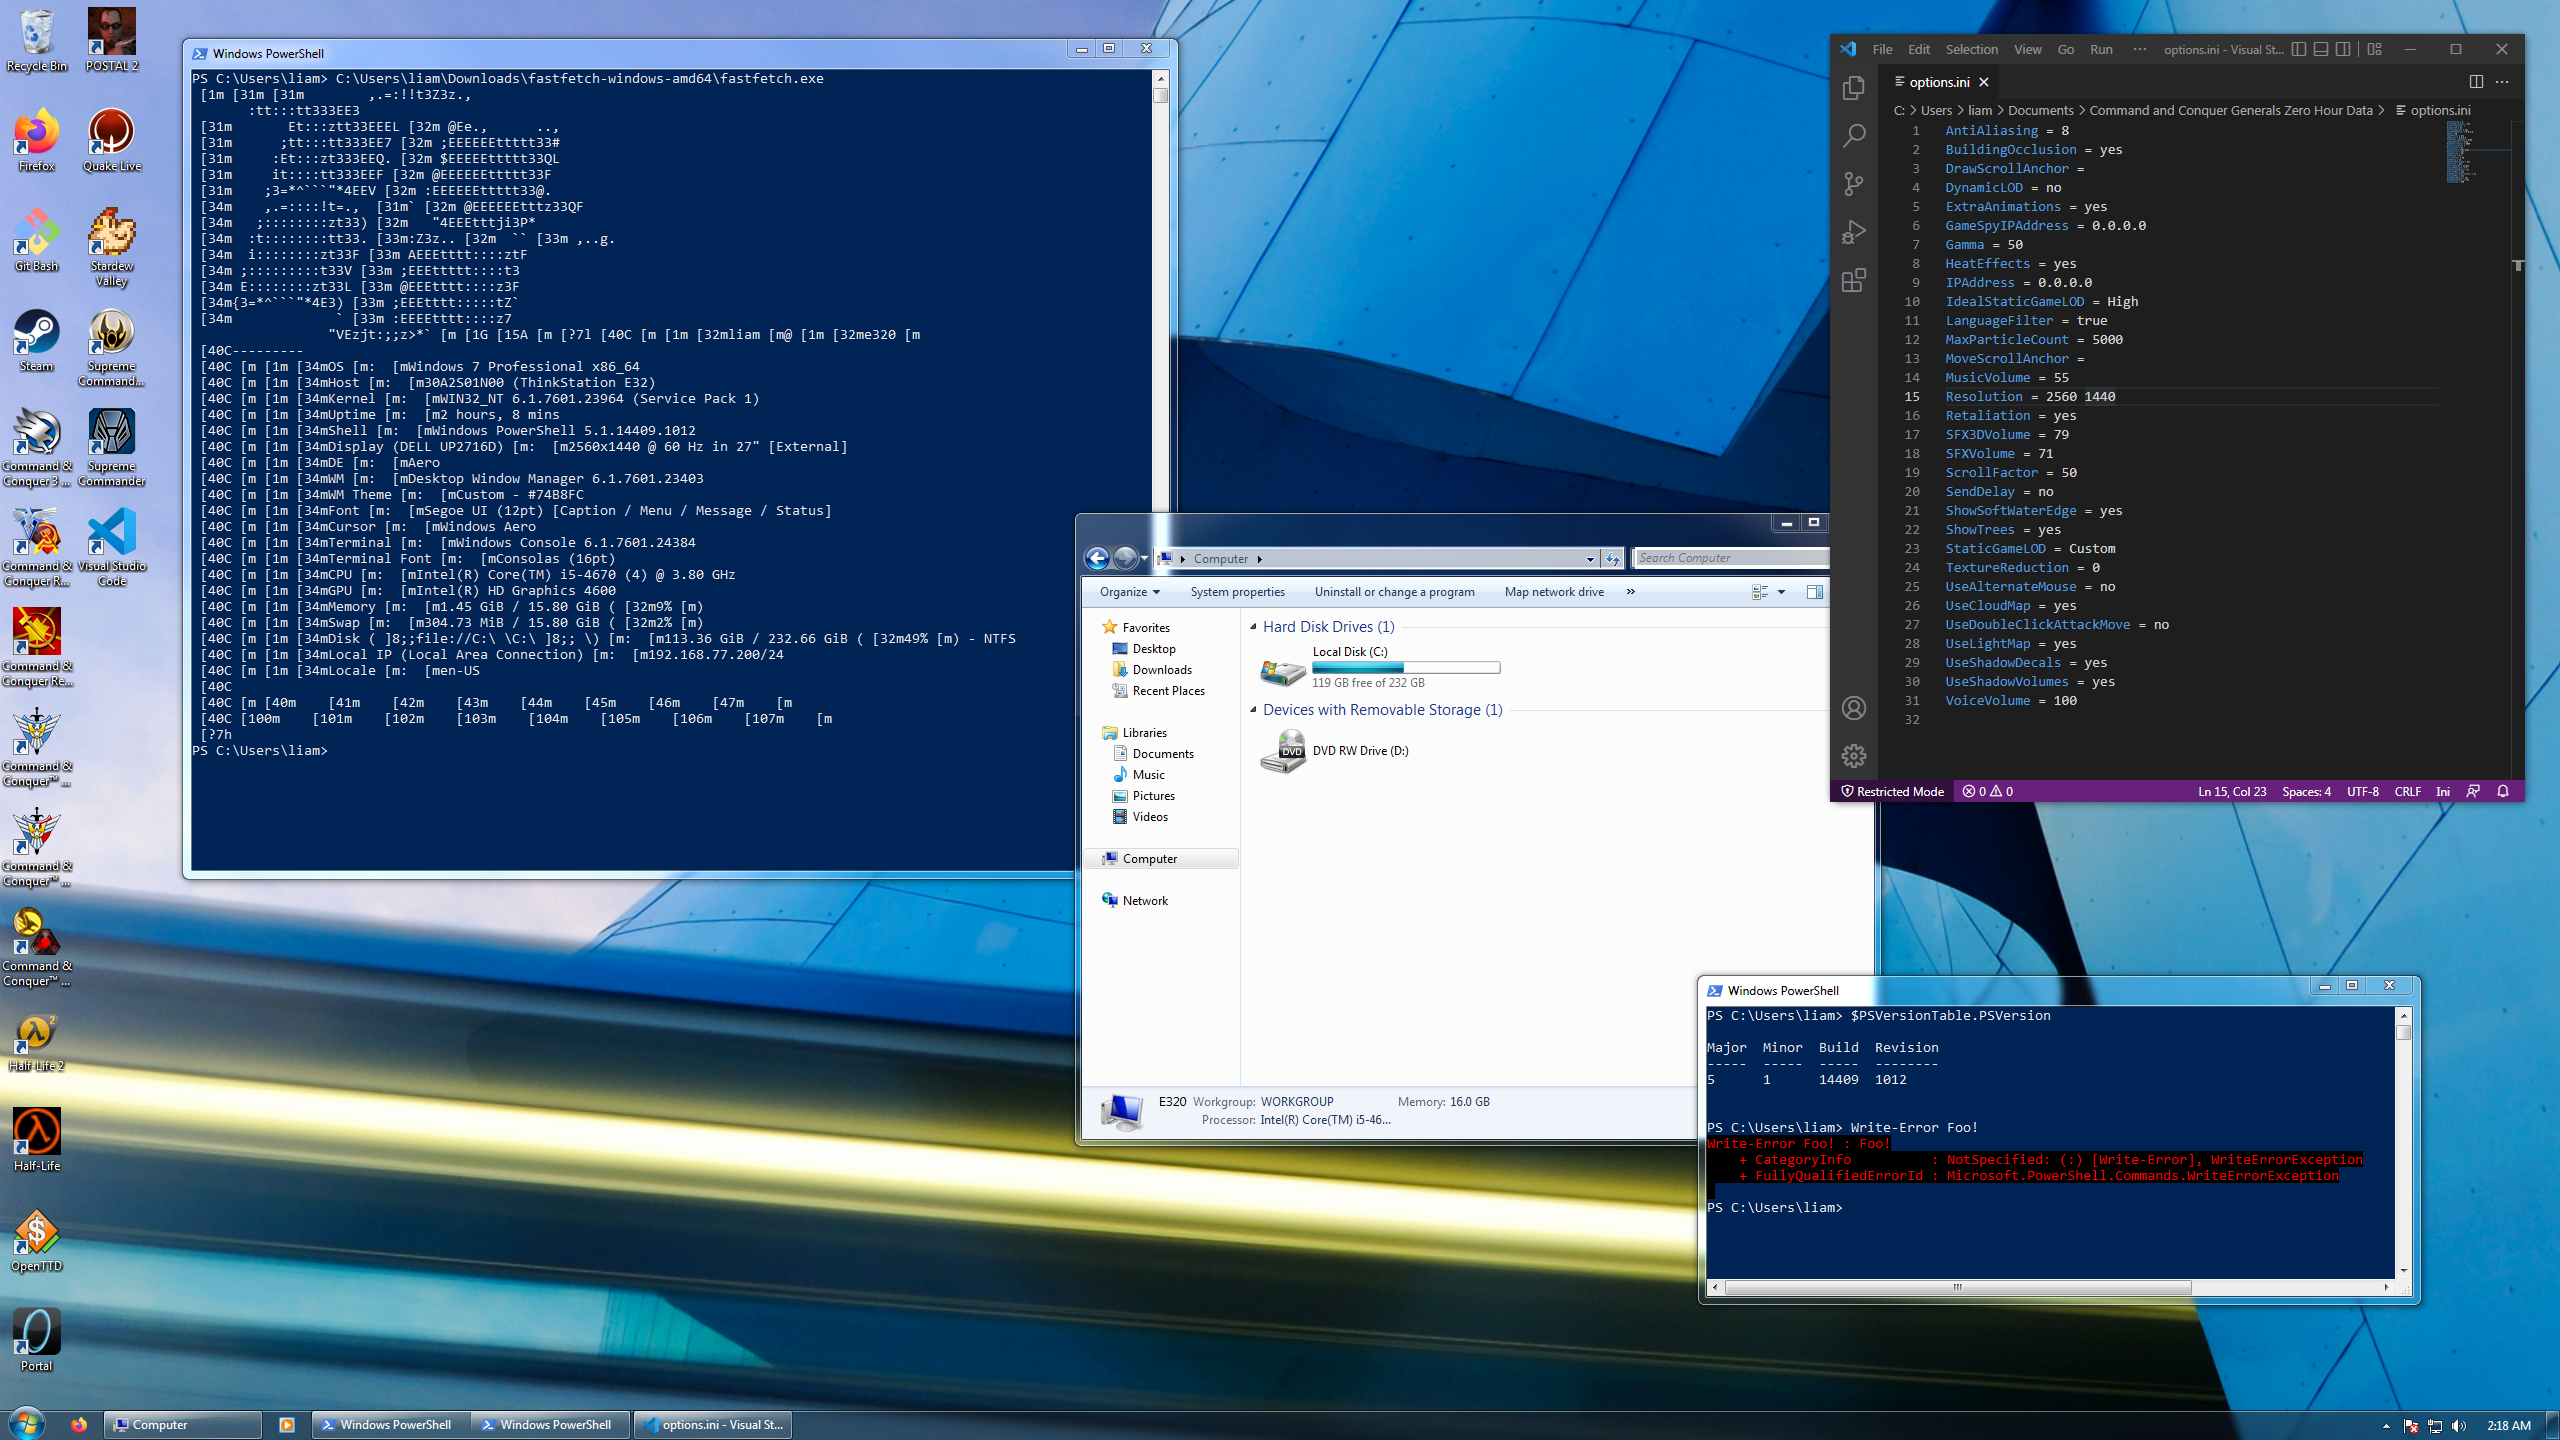The height and width of the screenshot is (1440, 2560).
Task: Open the VS Code Accounts icon
Action: 1853,708
